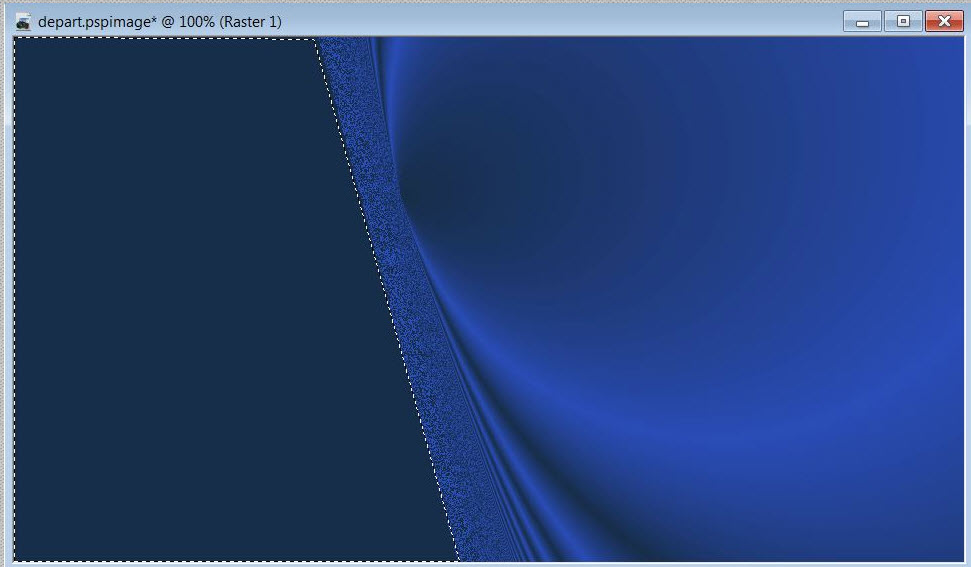This screenshot has width=971, height=567.
Task: Minimize the depart.pspimage window
Action: coord(862,21)
